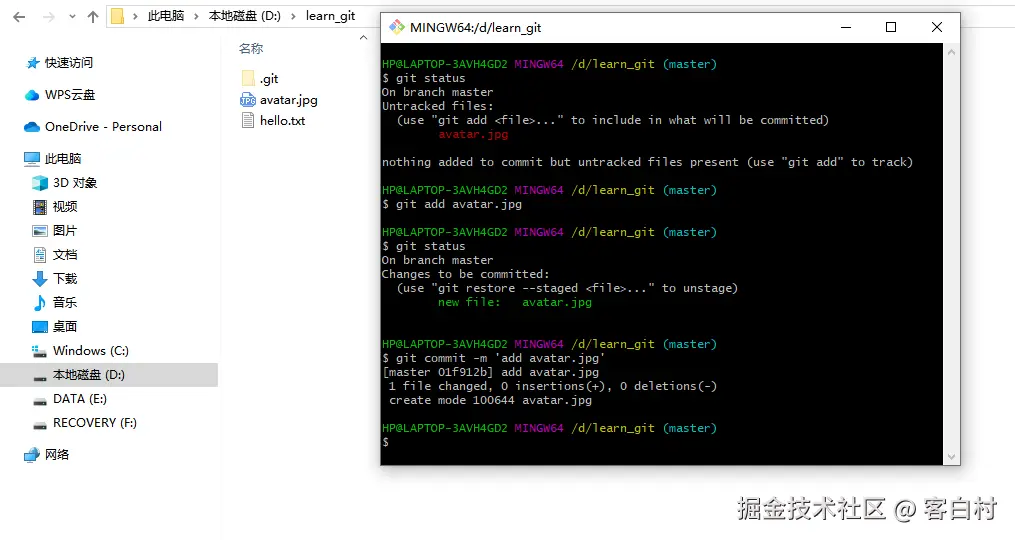Sort files by 名称 column header
Image resolution: width=1015 pixels, height=540 pixels.
click(251, 49)
